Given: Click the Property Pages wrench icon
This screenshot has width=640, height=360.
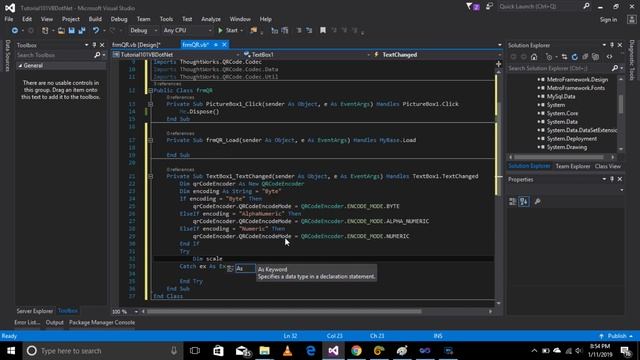Looking at the screenshot, I should tap(538, 202).
